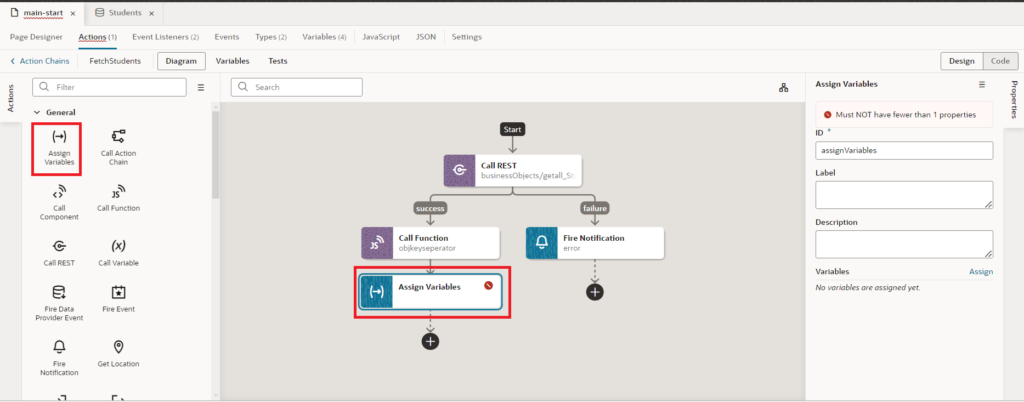Screen dimensions: 1024x402
Task: Select the Call Action Chain icon
Action: pyautogui.click(x=118, y=137)
